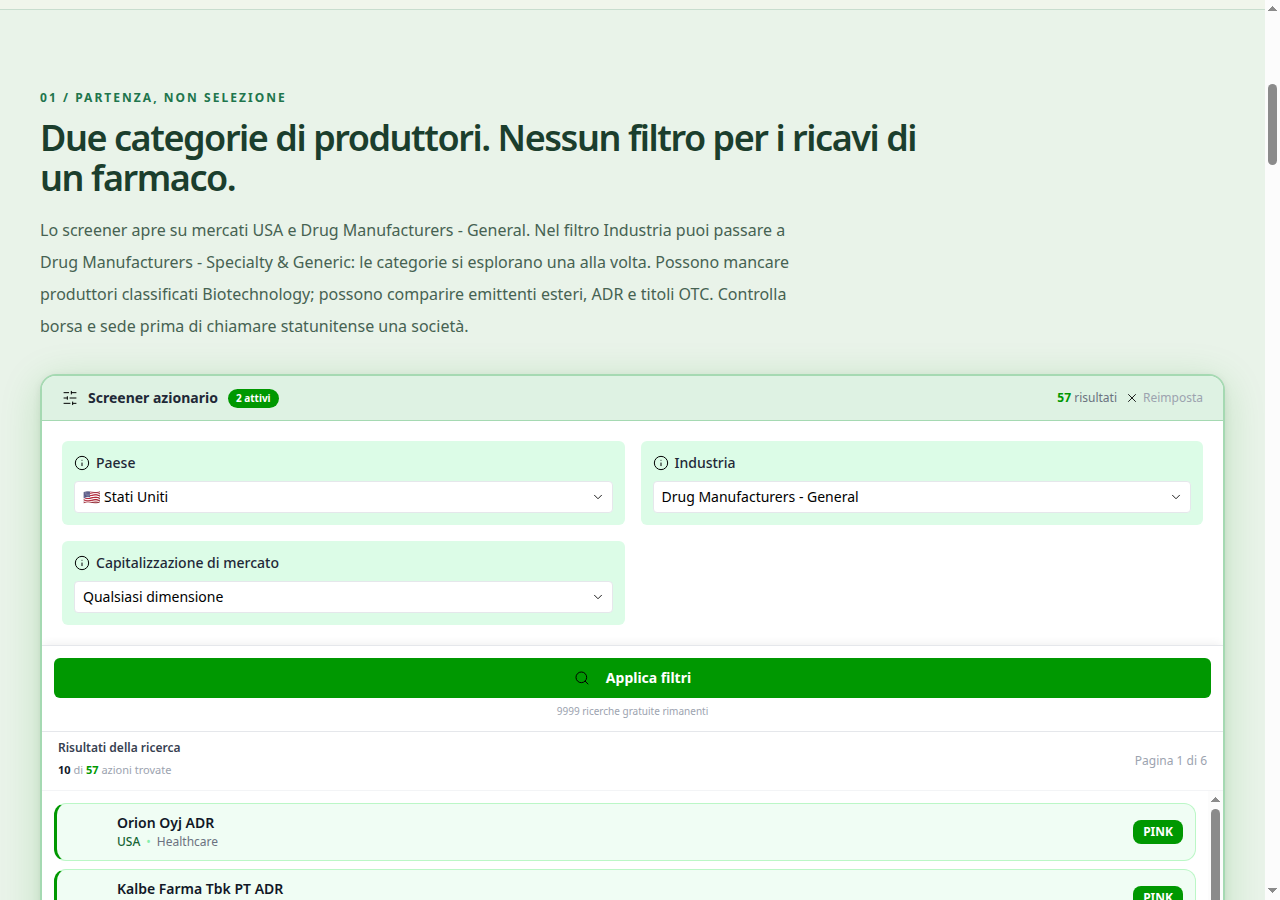Click the 2 attivi badge
The height and width of the screenshot is (900, 1280).
coord(253,398)
